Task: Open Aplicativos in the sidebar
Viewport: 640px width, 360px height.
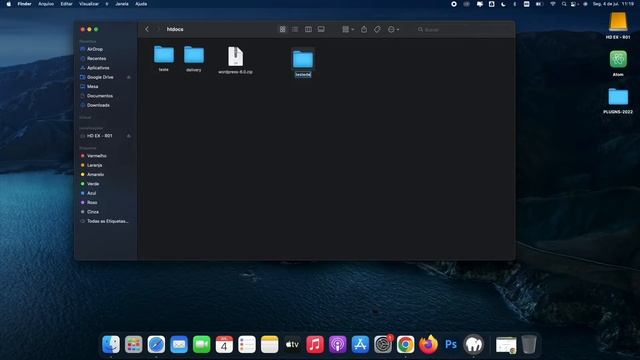Action: 98,68
